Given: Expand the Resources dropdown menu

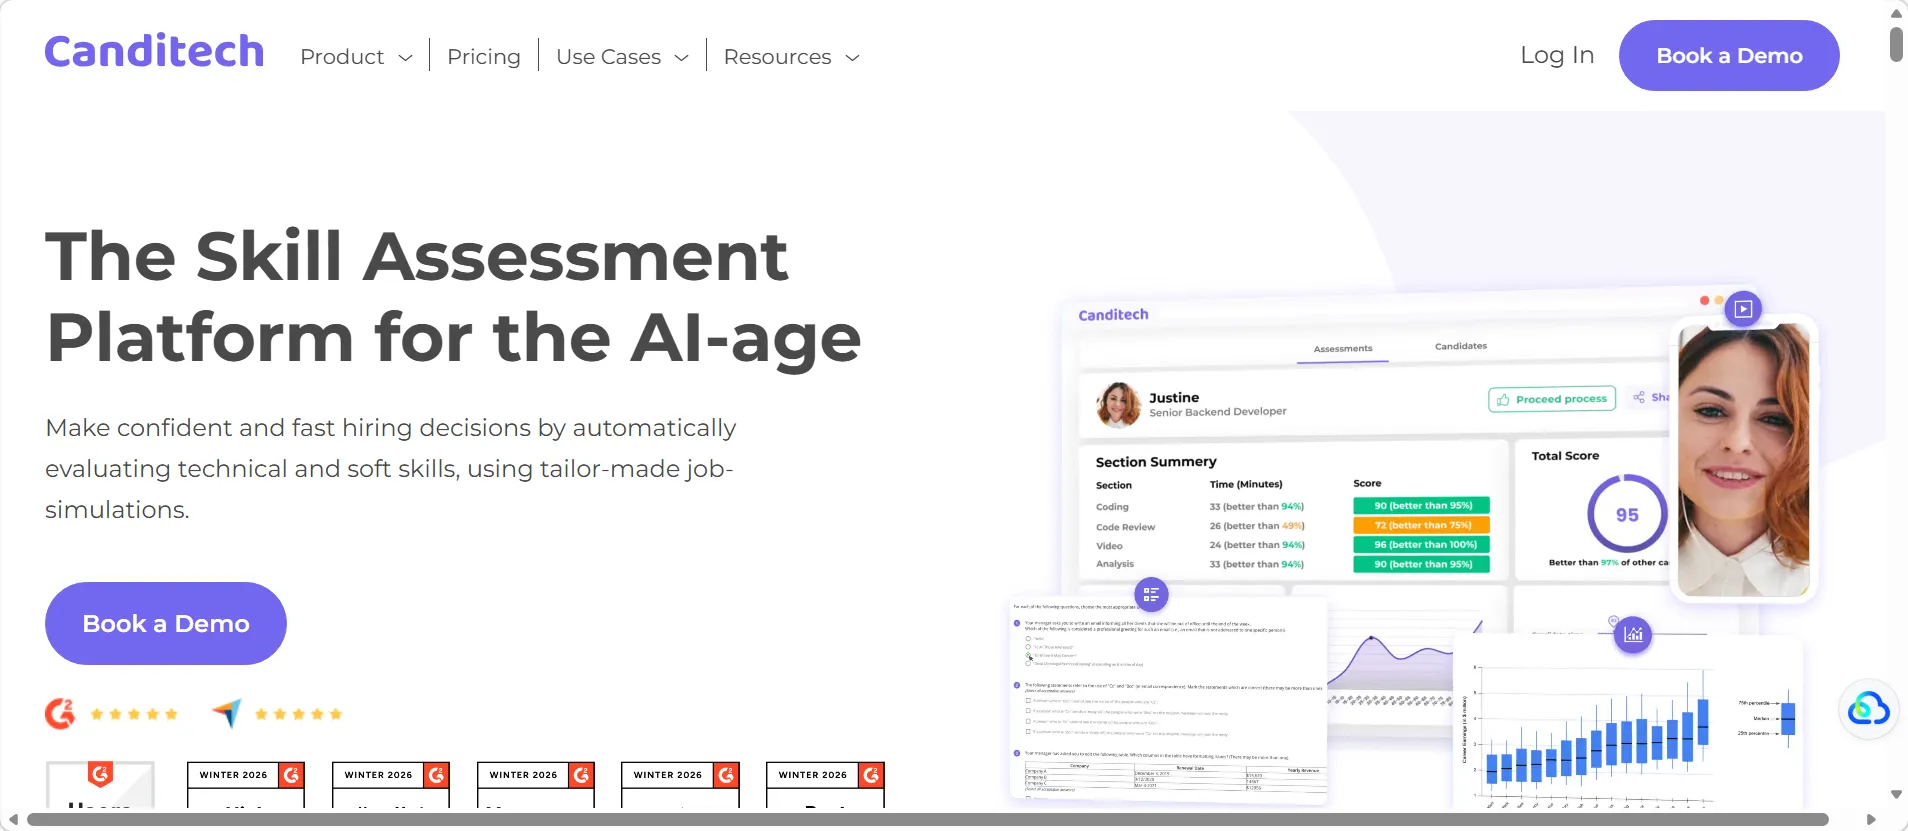Looking at the screenshot, I should tap(791, 57).
